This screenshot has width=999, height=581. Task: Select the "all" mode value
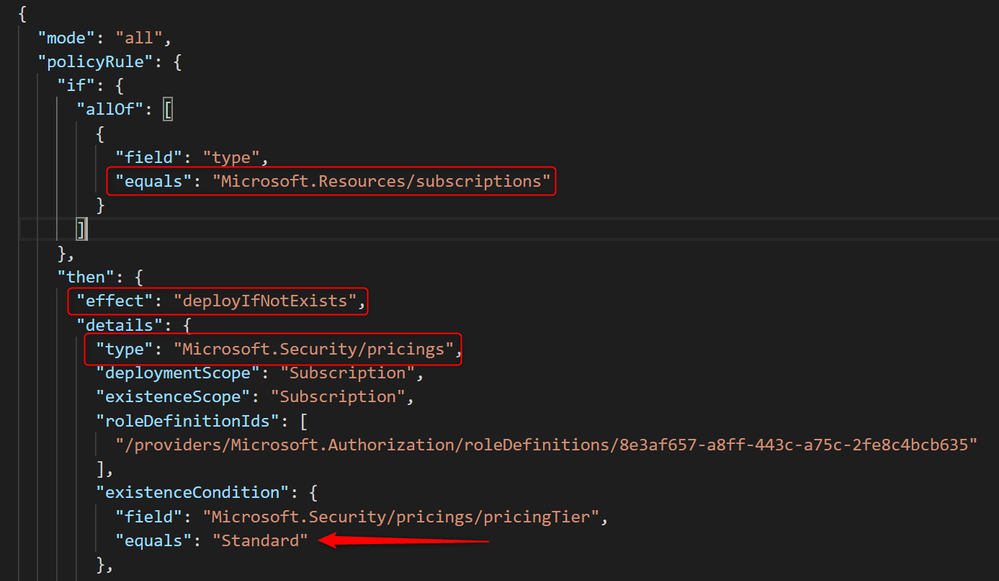(139, 38)
